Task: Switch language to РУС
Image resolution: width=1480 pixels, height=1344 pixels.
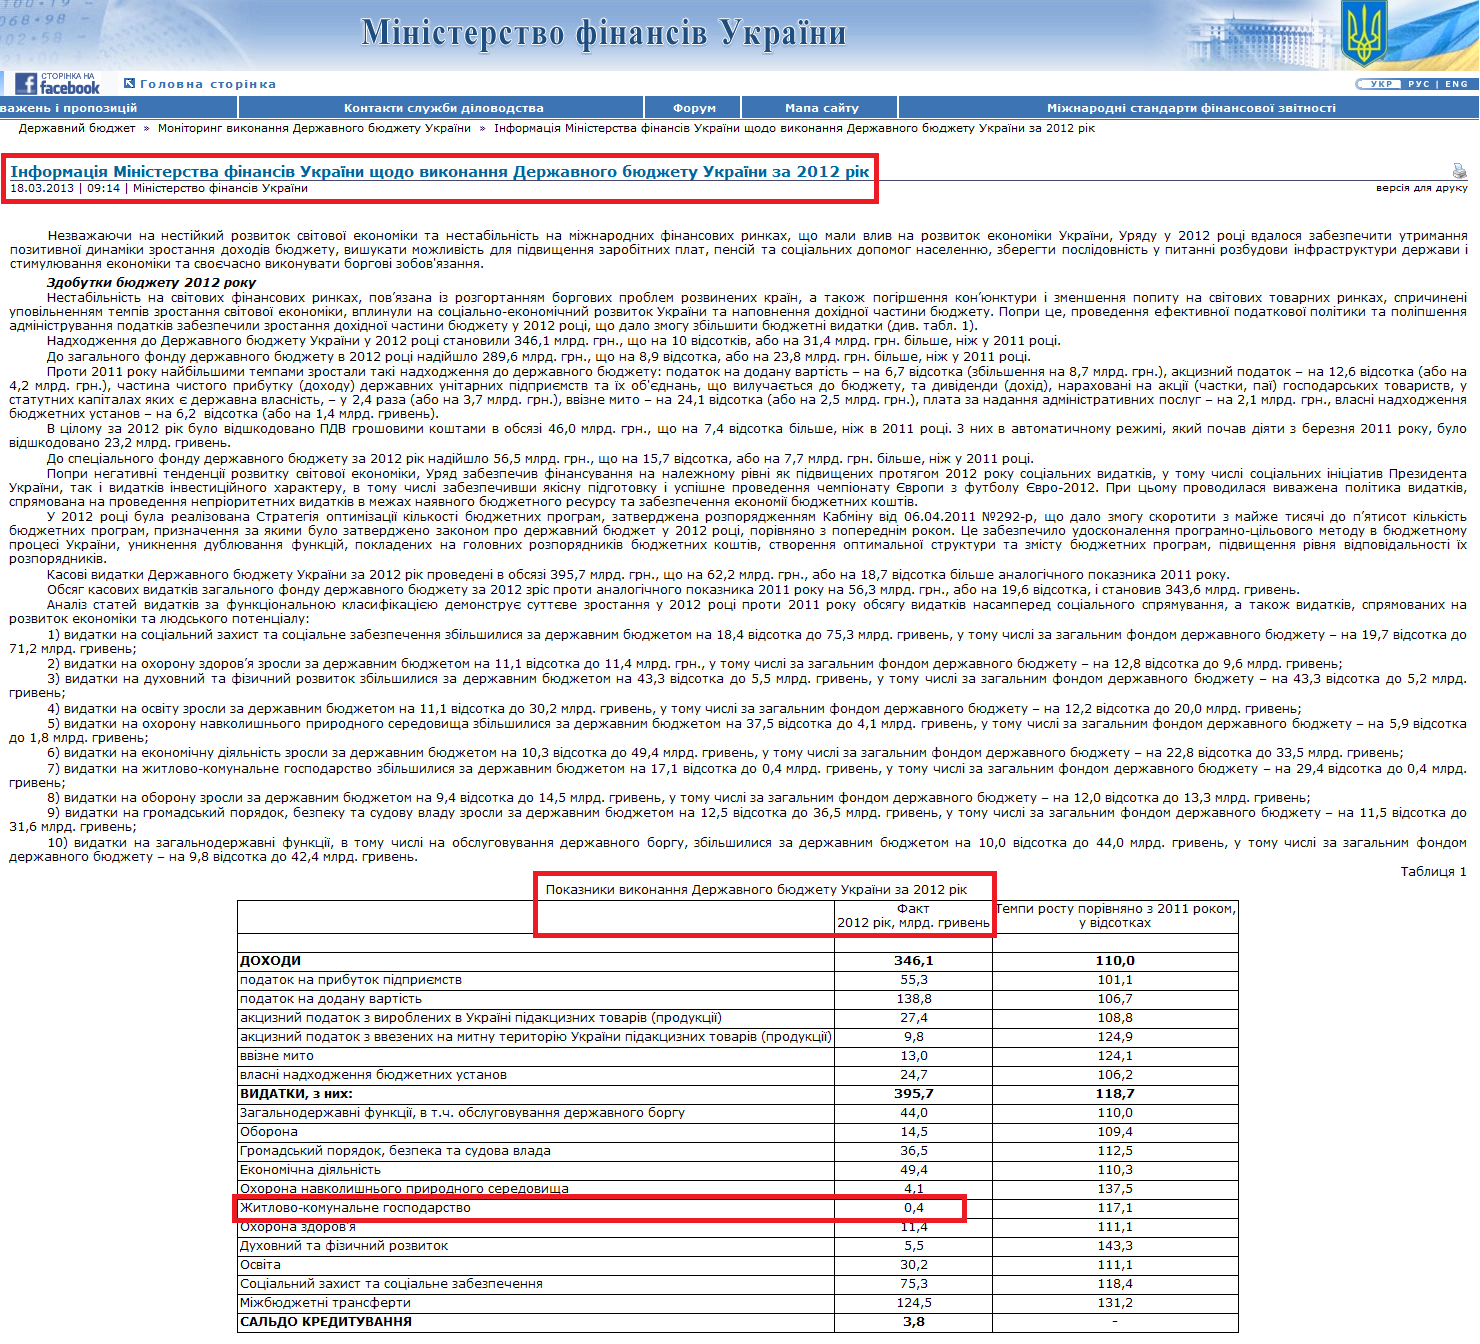Action: [x=1418, y=84]
